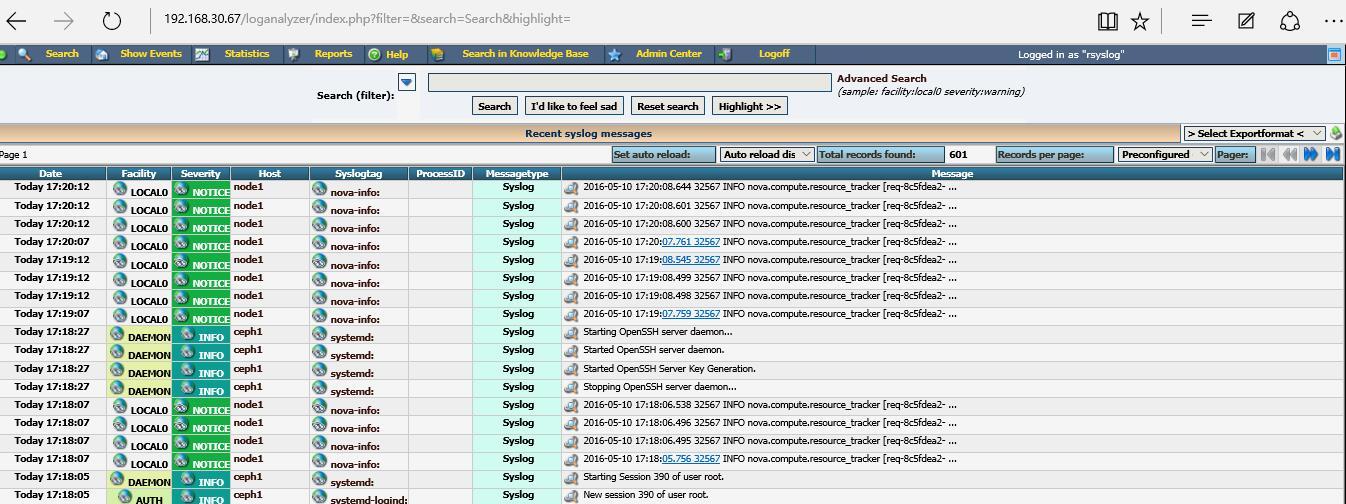Click details icon for OpenSSH Server Key Generation
The width and height of the screenshot is (1346, 504).
pyautogui.click(x=571, y=369)
